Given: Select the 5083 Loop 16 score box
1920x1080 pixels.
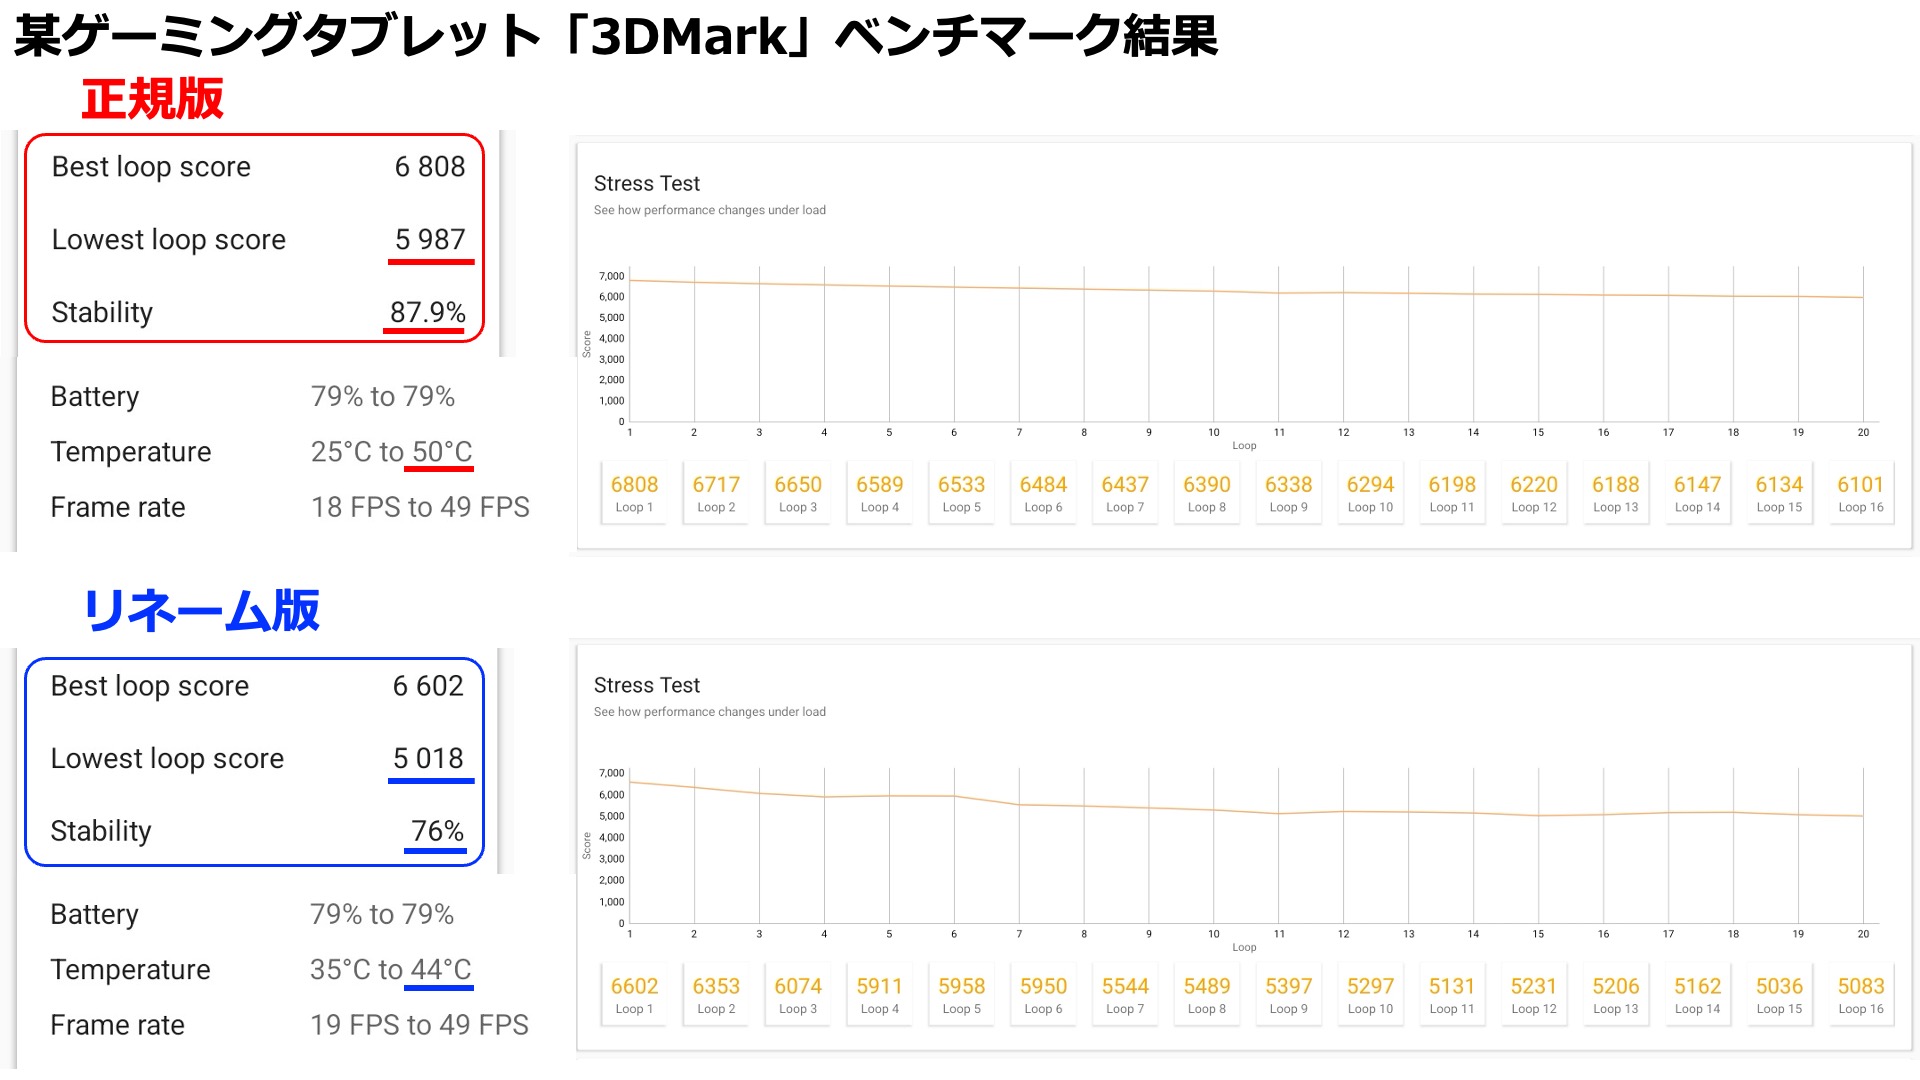Looking at the screenshot, I should coord(1860,995).
